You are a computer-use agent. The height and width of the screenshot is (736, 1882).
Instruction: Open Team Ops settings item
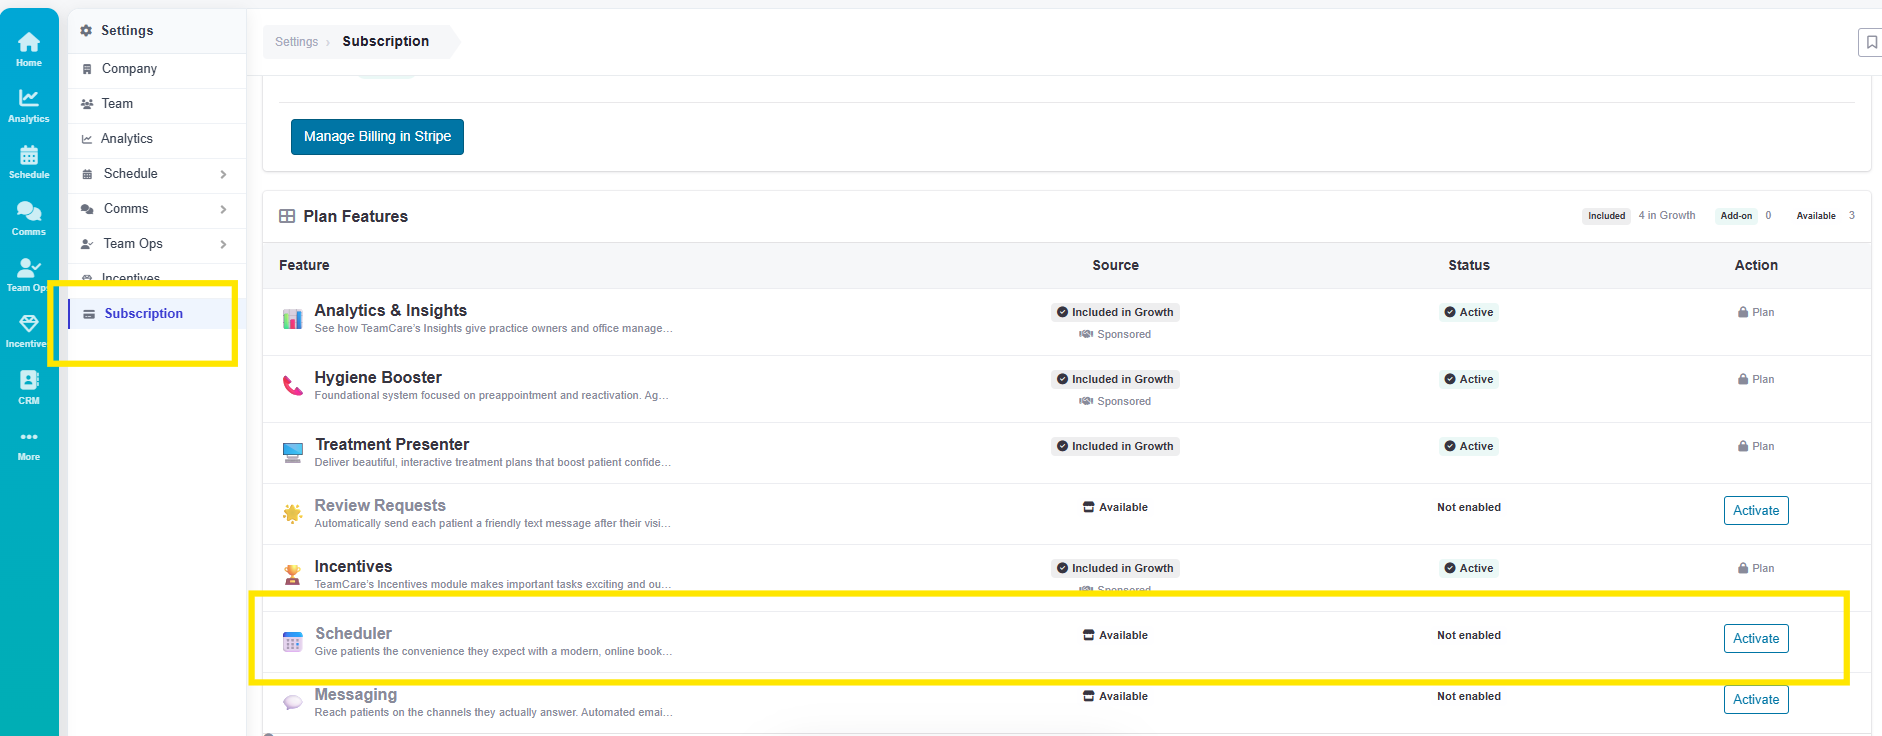(157, 244)
